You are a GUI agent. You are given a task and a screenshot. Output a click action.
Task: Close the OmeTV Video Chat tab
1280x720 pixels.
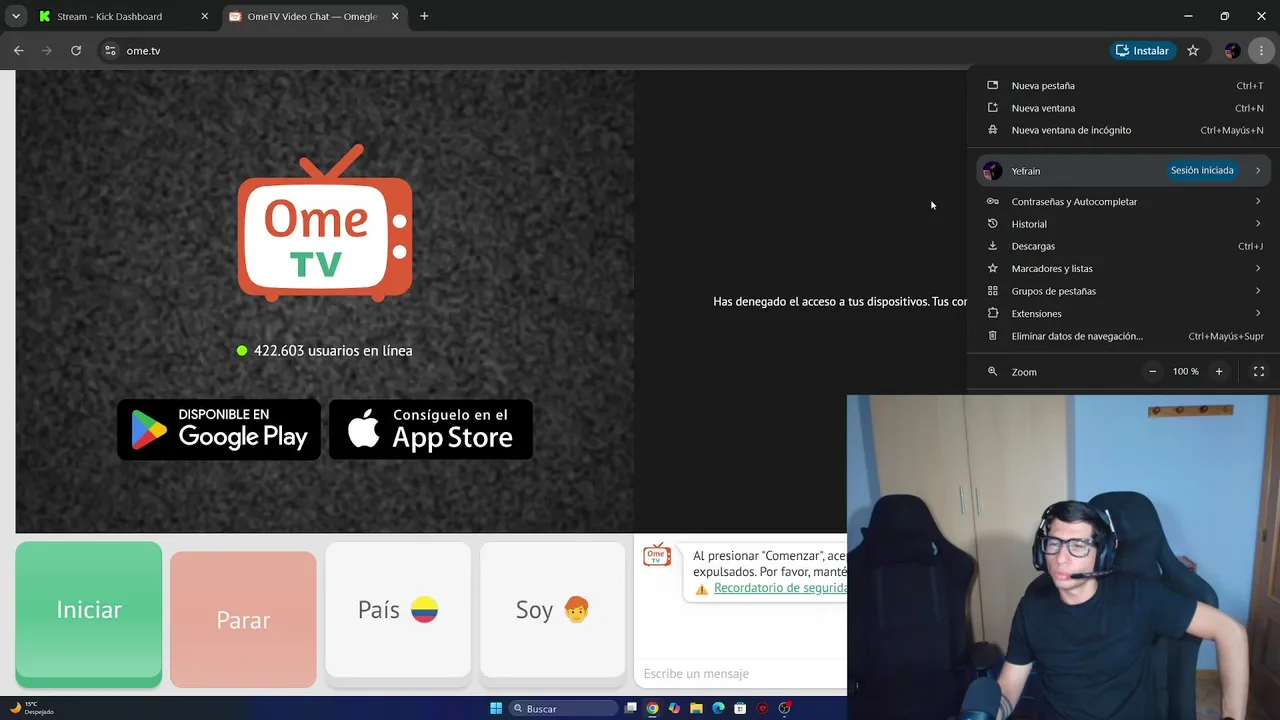point(395,16)
